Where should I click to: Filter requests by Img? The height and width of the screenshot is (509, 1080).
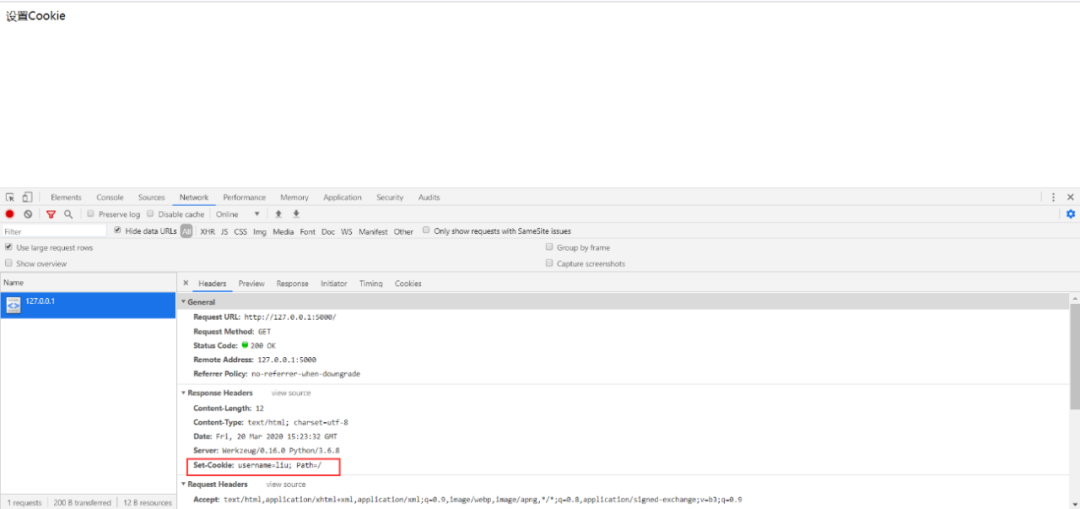[260, 231]
